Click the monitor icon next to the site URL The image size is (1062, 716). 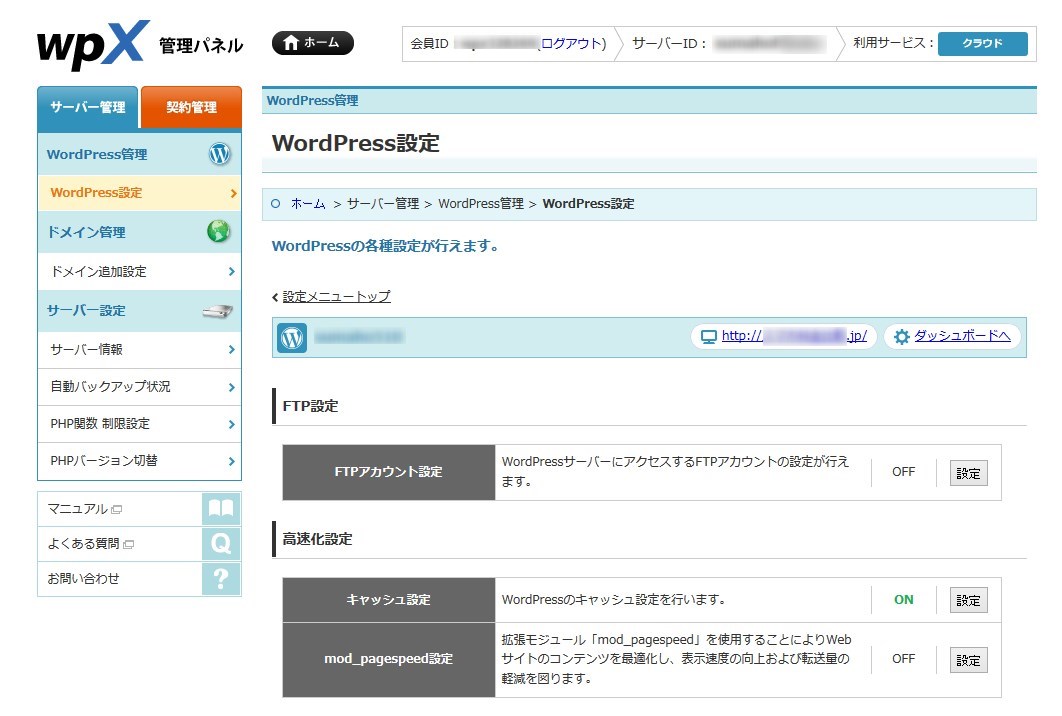708,337
